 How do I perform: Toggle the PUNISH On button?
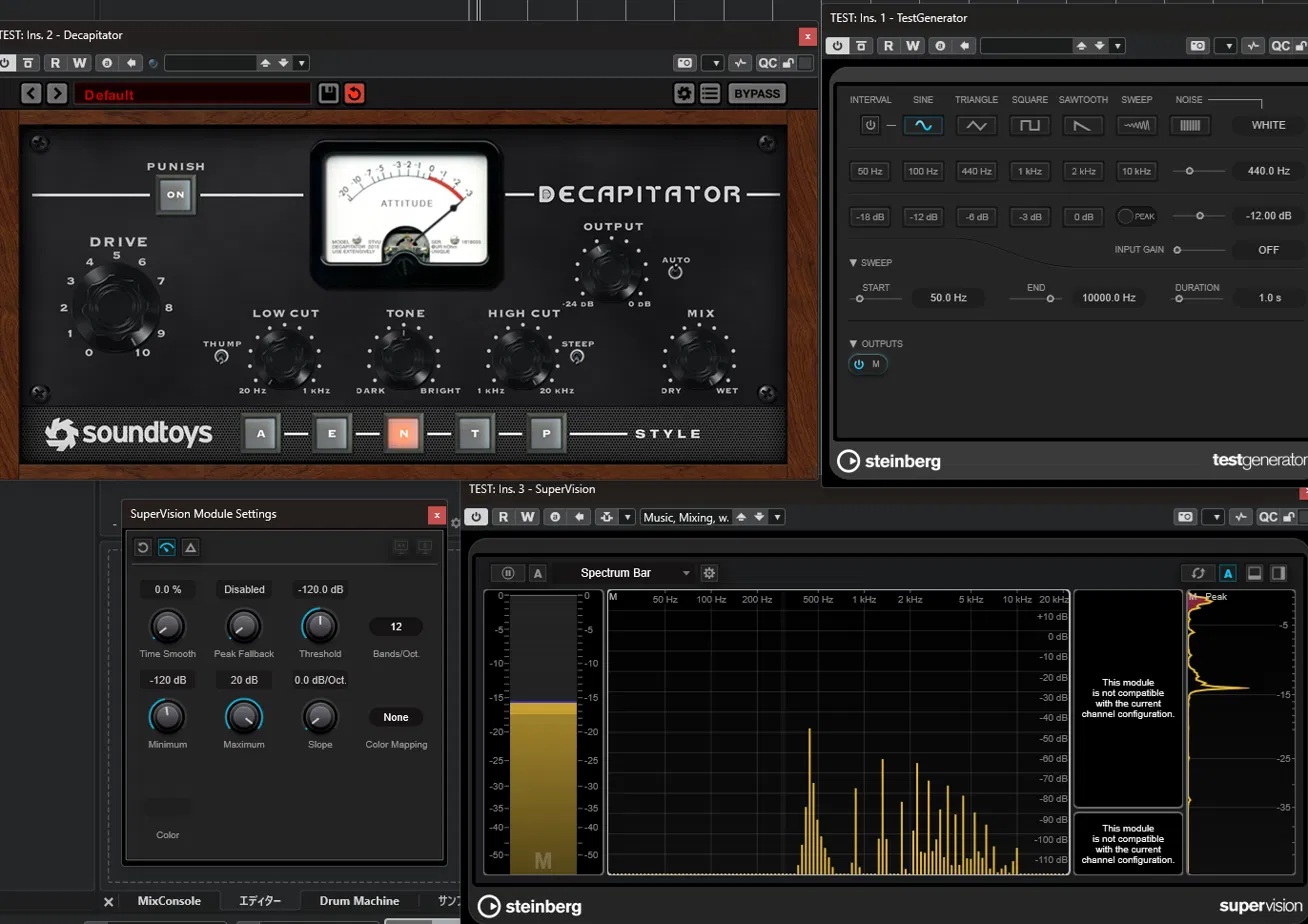[x=175, y=195]
